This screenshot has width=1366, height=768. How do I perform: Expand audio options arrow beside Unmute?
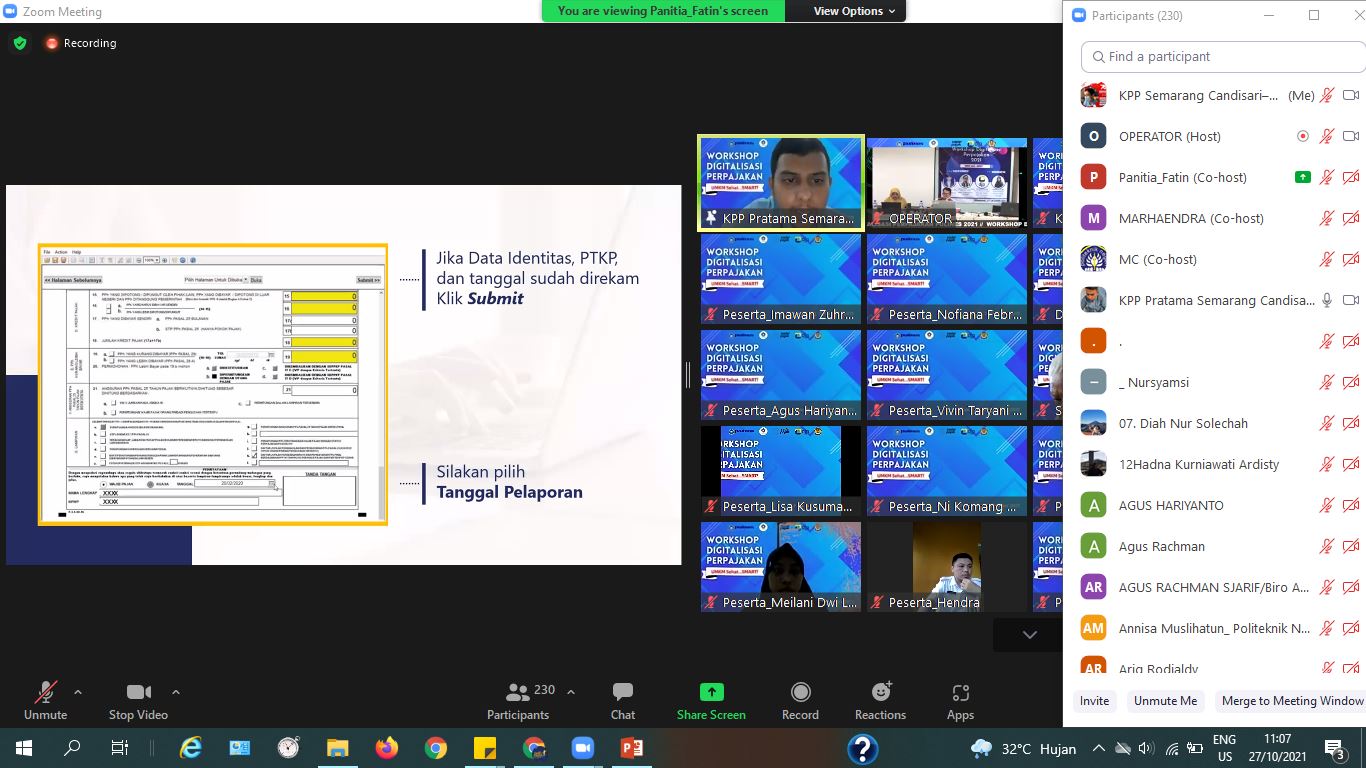coord(78,692)
